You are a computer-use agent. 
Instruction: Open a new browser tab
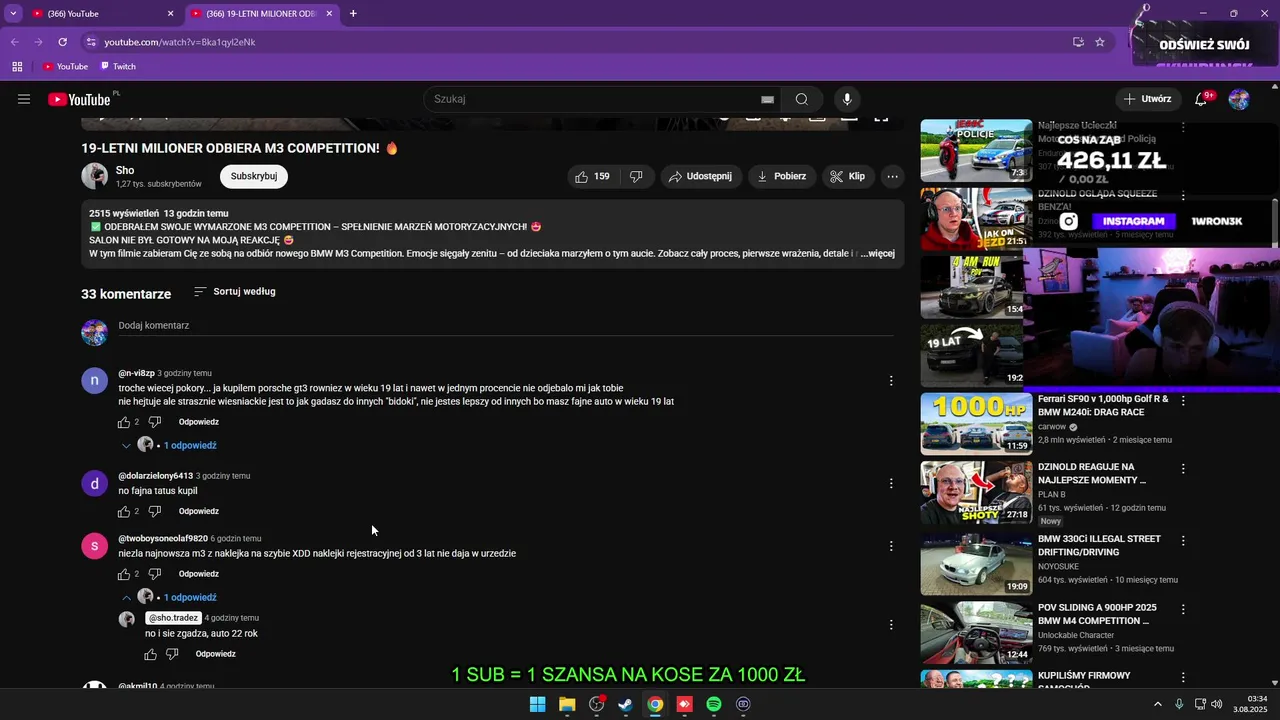(353, 14)
